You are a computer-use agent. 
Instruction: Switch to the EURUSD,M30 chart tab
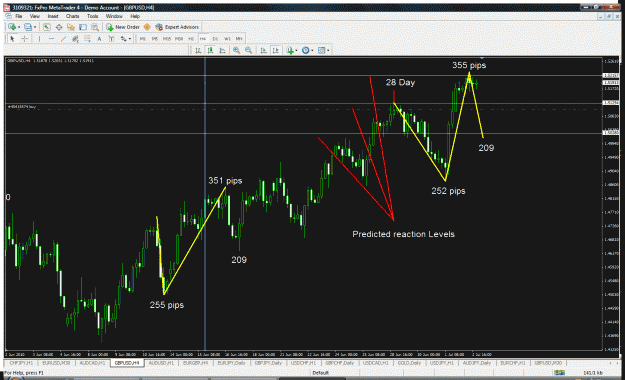tap(56, 363)
